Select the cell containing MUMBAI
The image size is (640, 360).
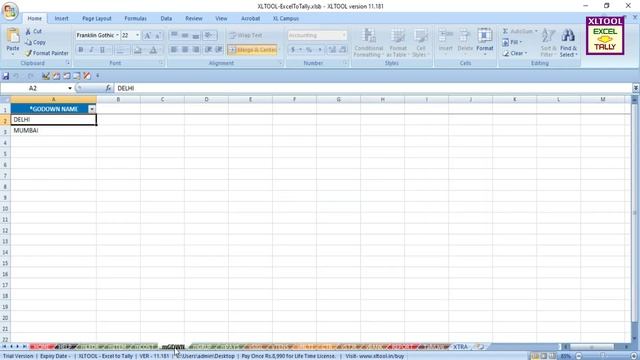click(x=53, y=131)
